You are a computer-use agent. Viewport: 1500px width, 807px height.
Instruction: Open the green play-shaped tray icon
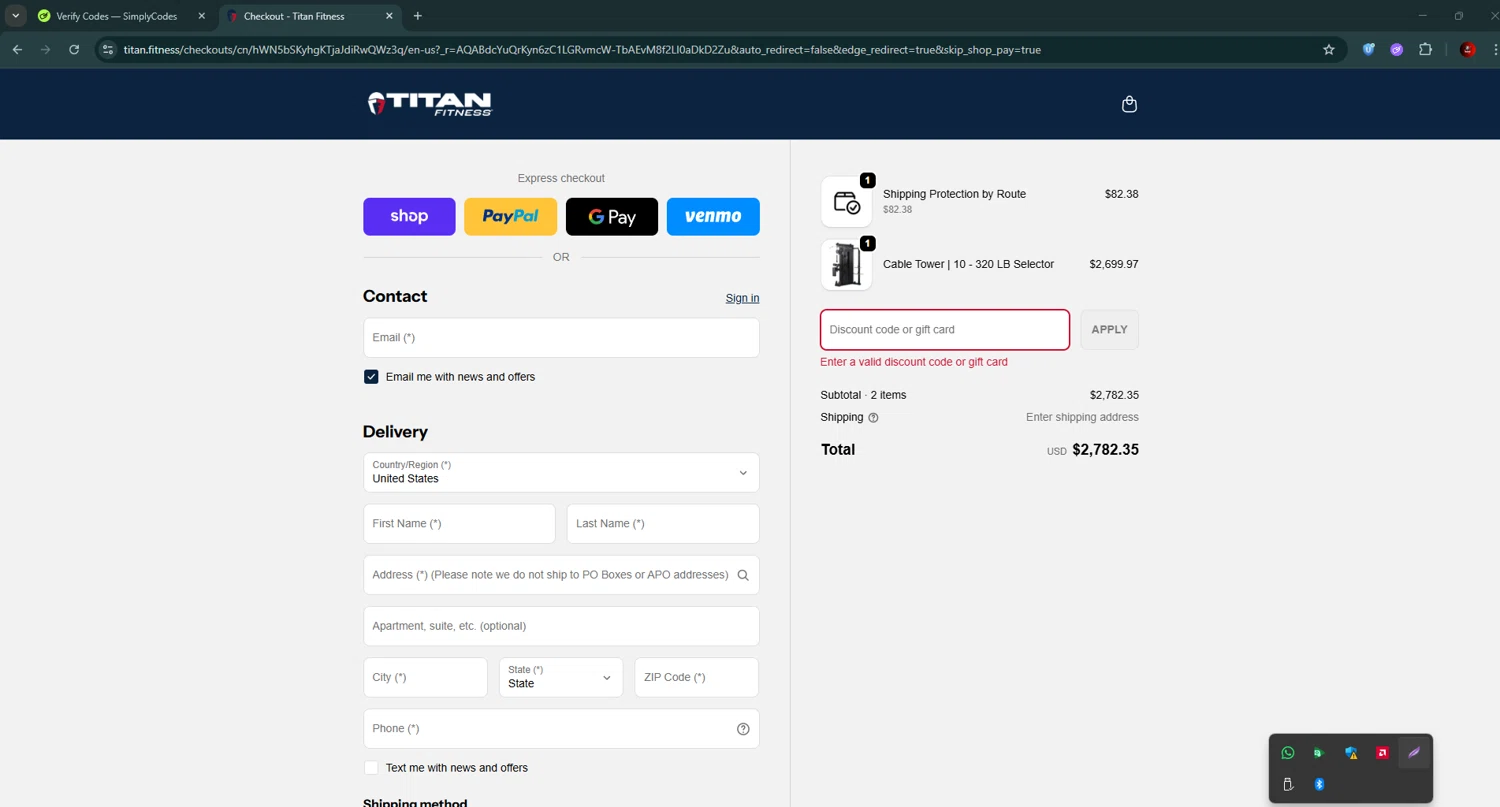point(1319,753)
